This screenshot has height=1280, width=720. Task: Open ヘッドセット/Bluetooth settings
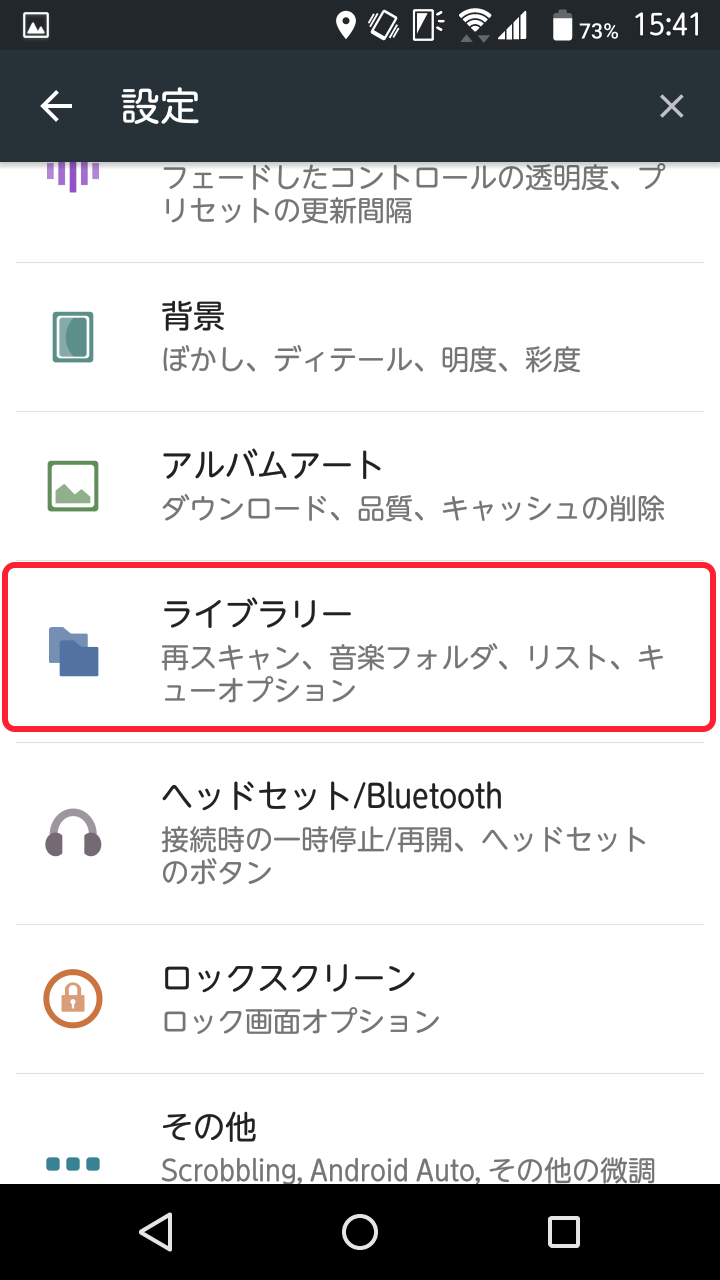(400, 832)
